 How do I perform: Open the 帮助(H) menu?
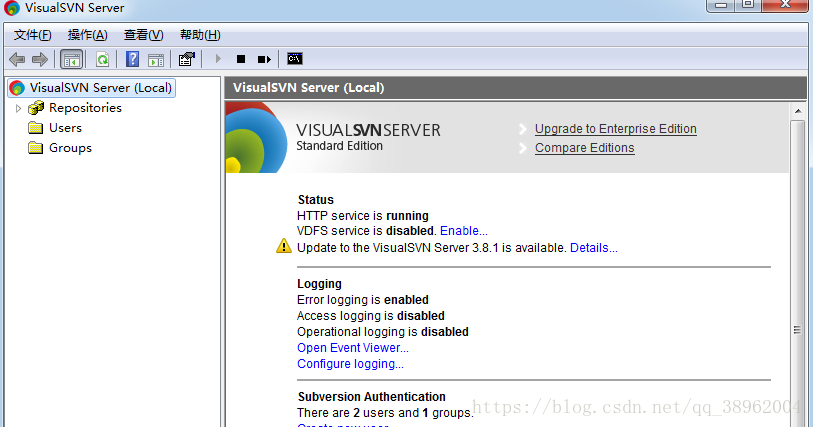tap(200, 35)
